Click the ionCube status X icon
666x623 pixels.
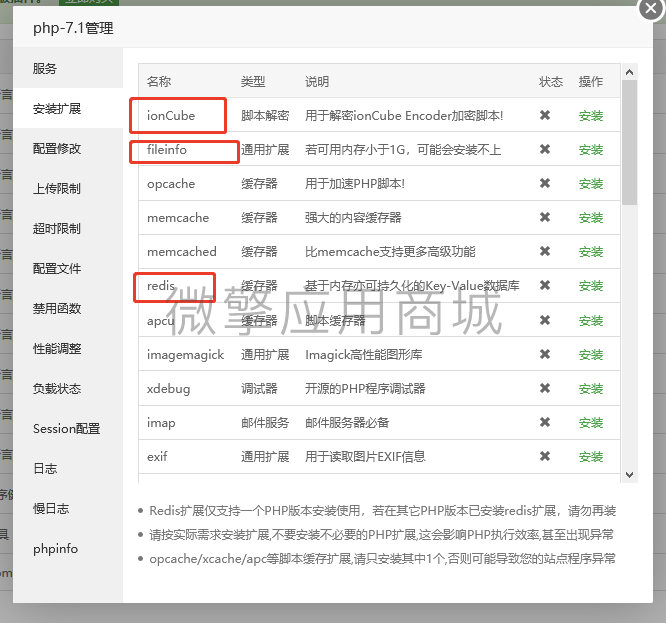545,115
